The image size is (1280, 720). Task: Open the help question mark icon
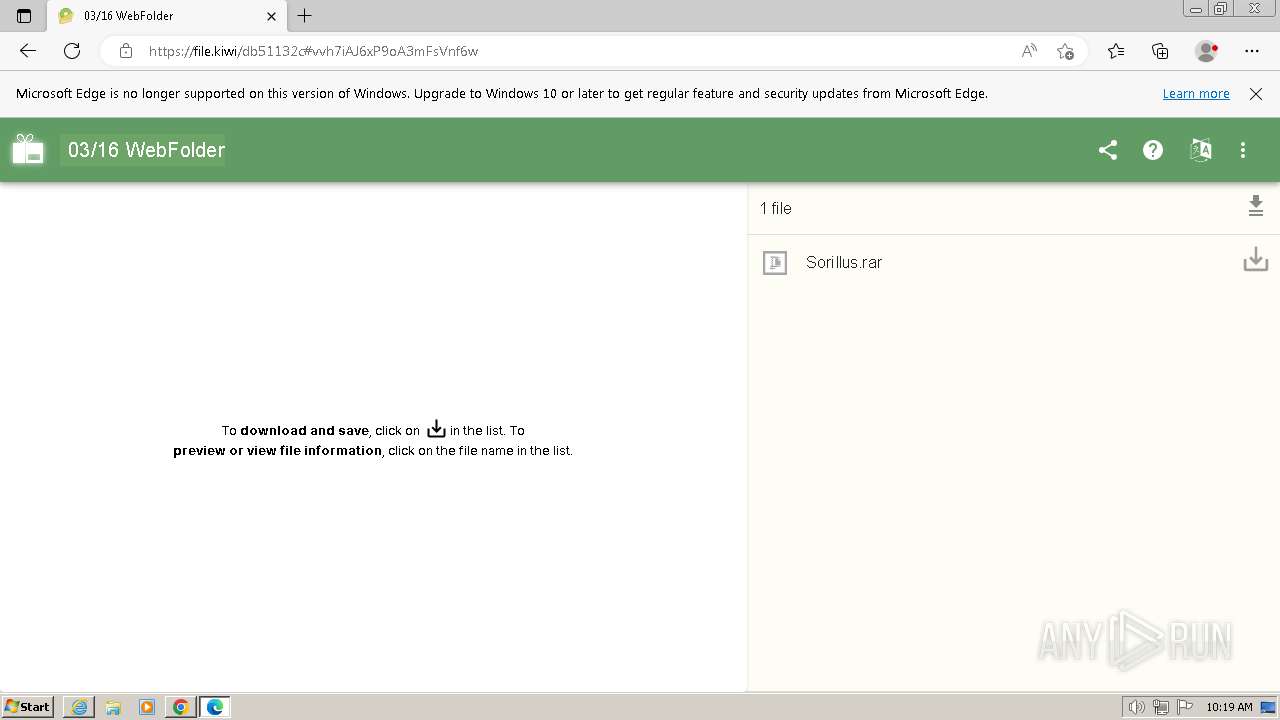[x=1153, y=150]
